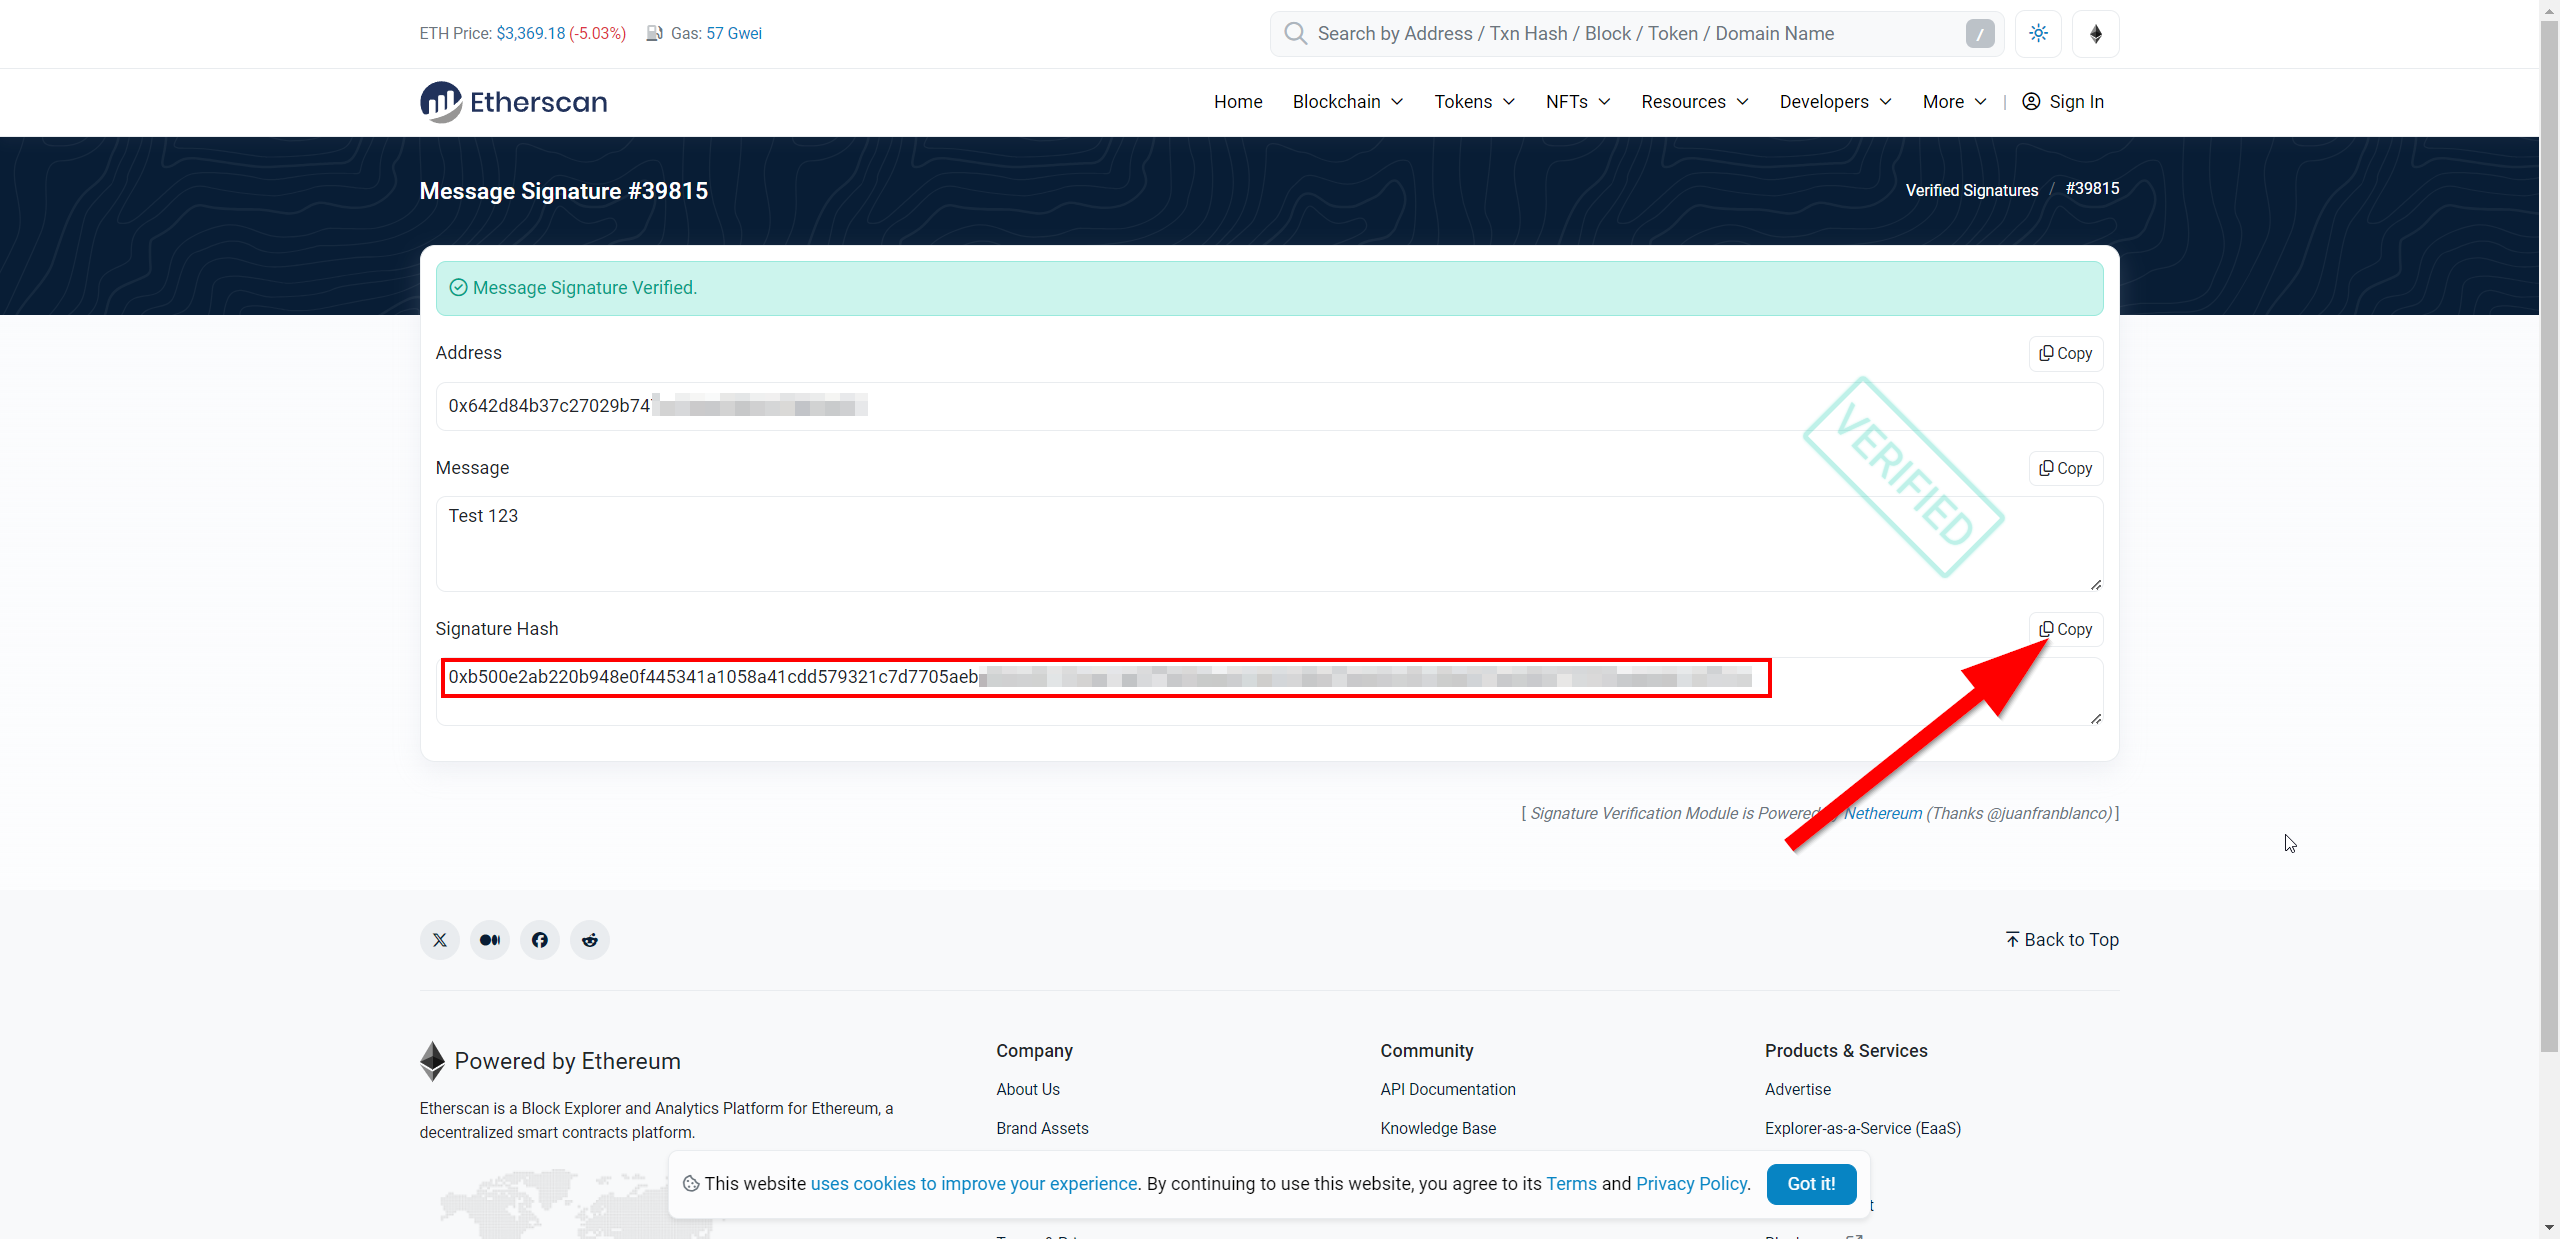
Task: Open the Developers menu
Action: point(1835,102)
